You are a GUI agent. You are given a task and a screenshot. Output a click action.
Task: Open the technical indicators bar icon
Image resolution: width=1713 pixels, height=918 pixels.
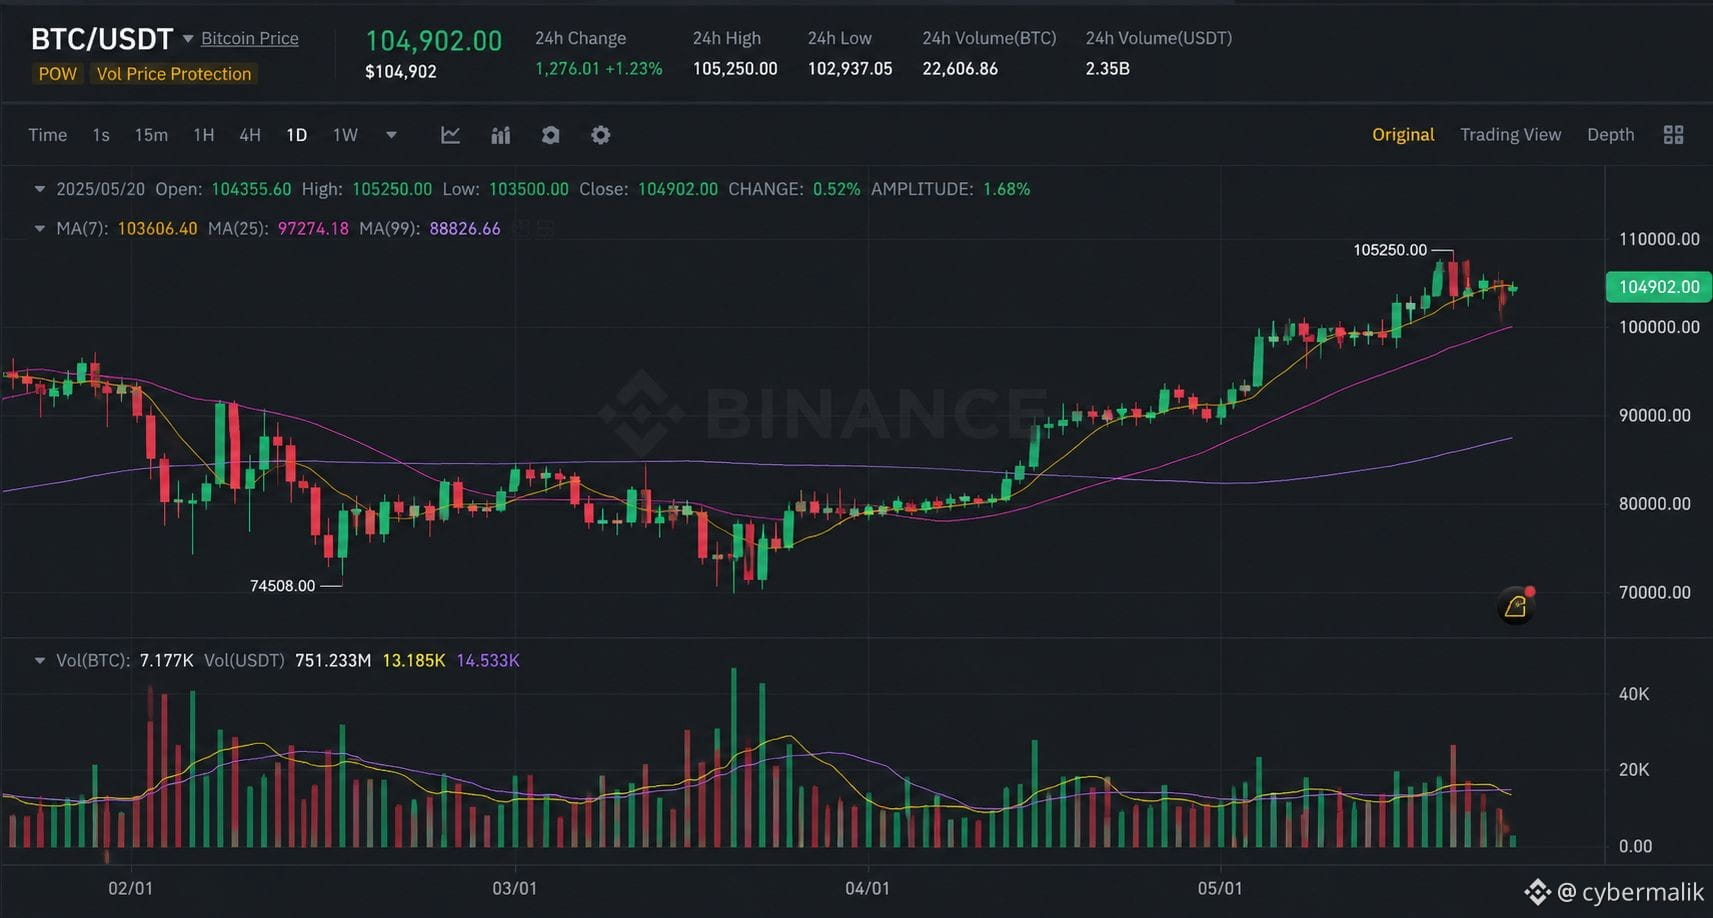click(x=501, y=135)
